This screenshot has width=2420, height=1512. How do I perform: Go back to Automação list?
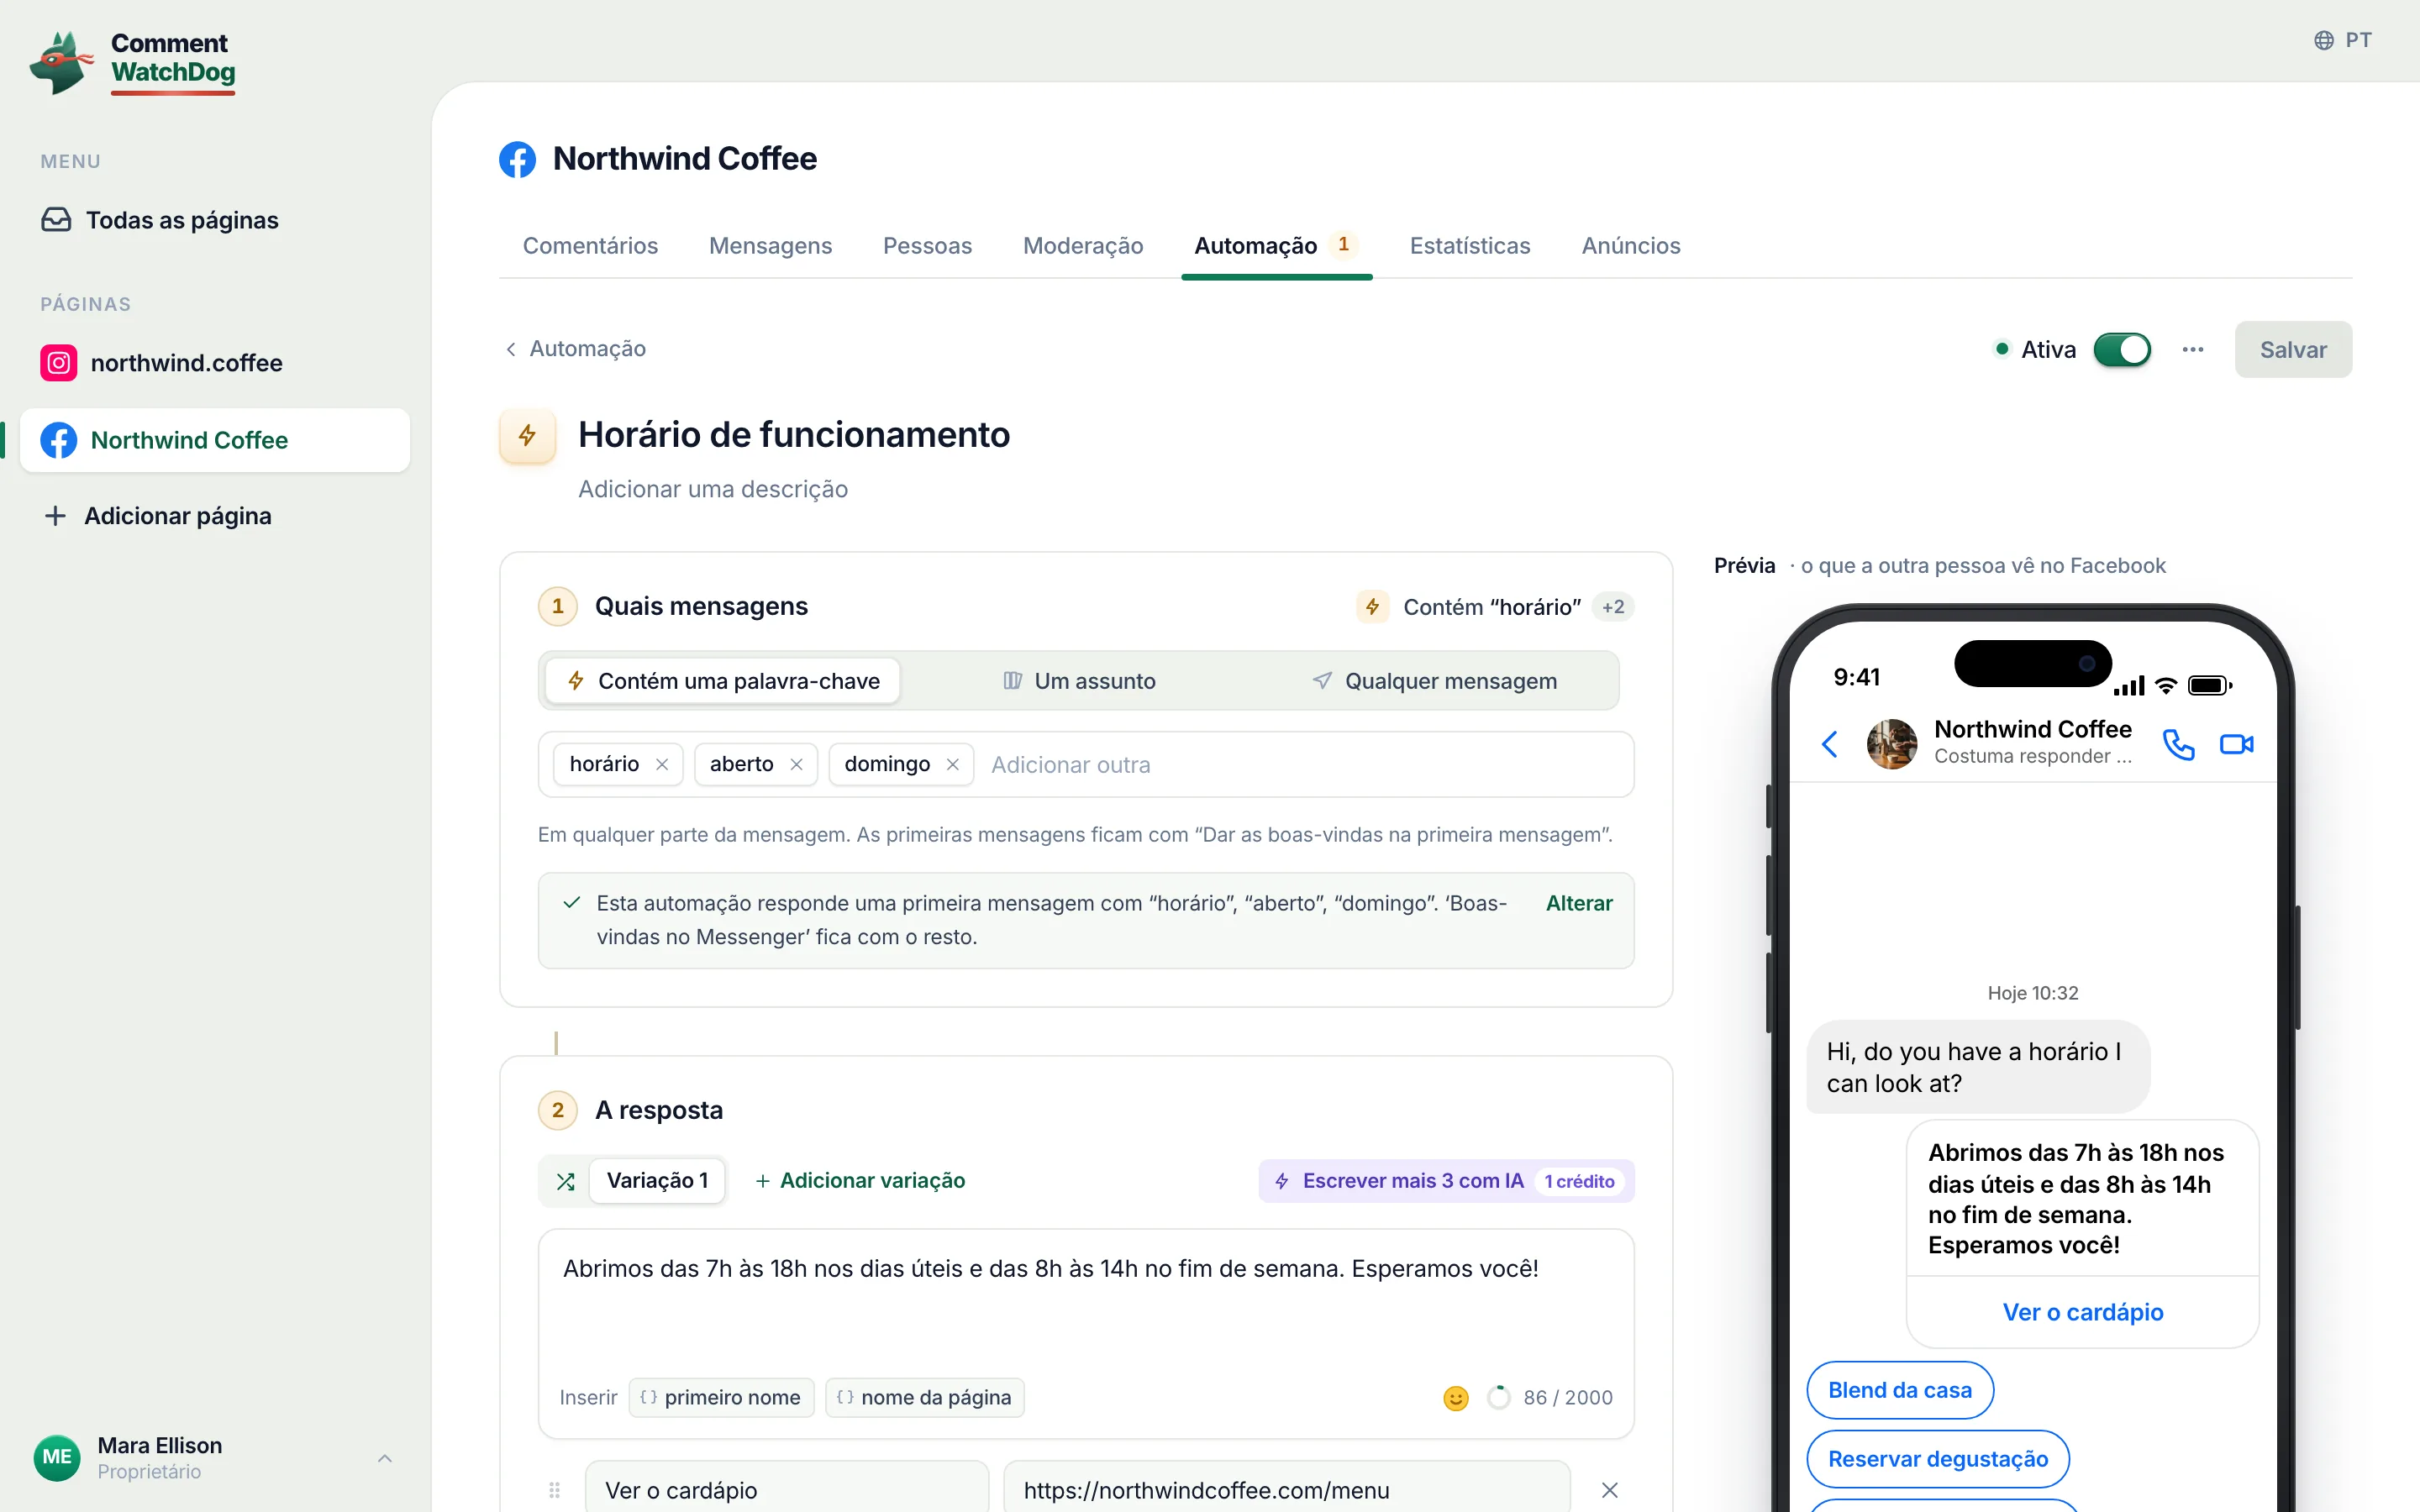tap(576, 348)
